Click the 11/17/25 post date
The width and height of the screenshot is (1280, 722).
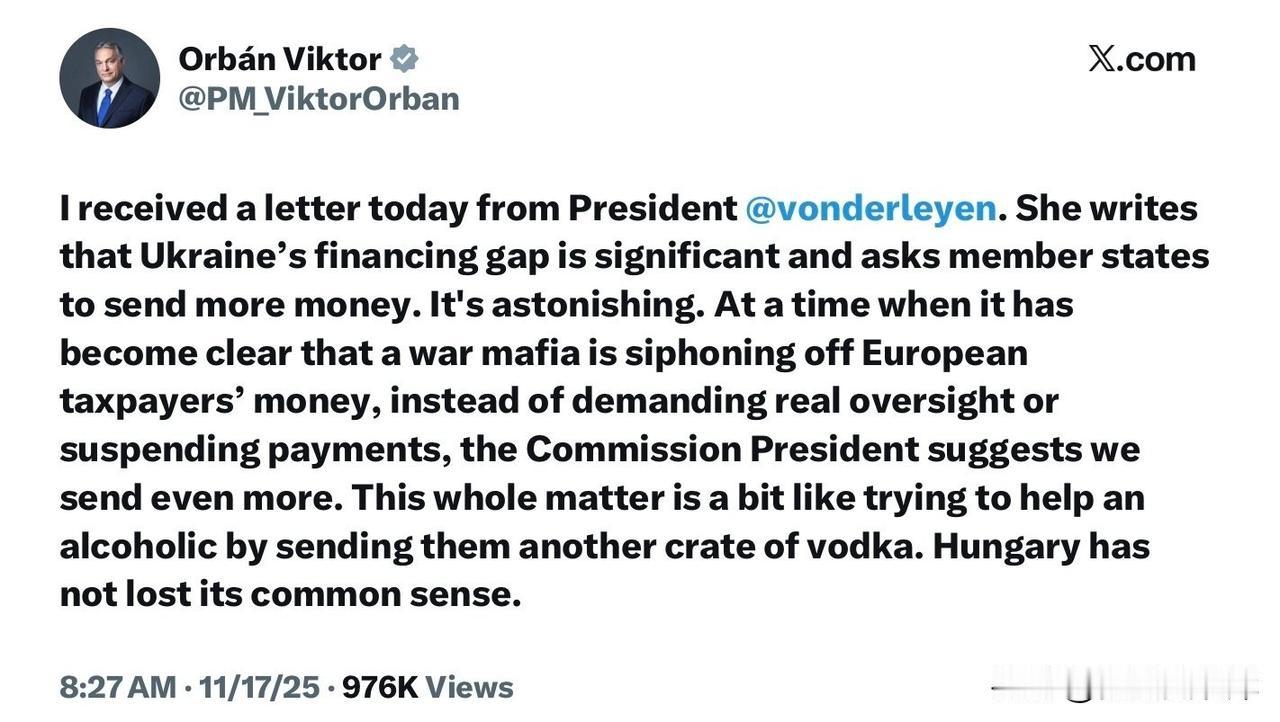[259, 687]
